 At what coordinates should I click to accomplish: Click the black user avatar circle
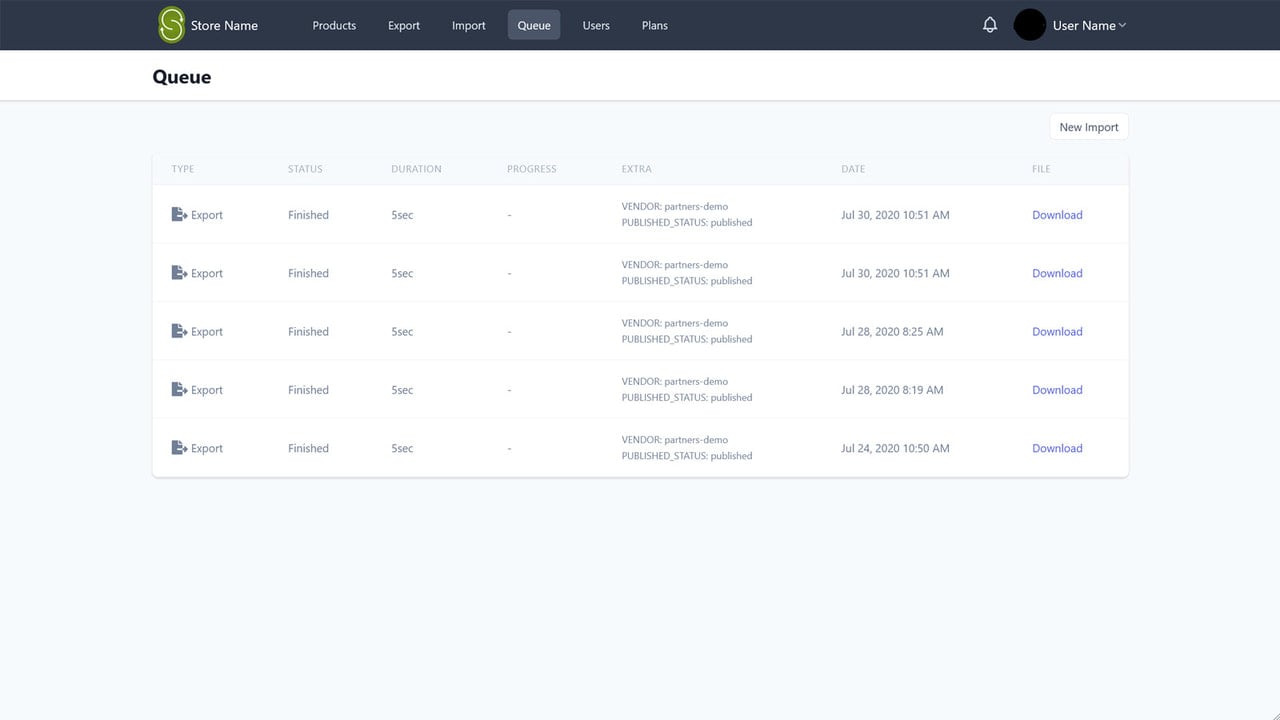click(1030, 25)
